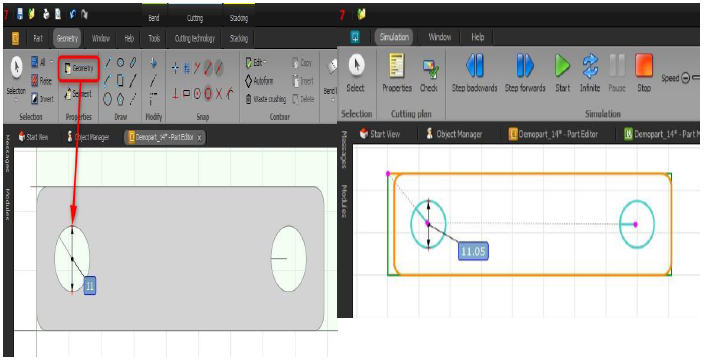Click the Autoform contour tool

(x=259, y=81)
